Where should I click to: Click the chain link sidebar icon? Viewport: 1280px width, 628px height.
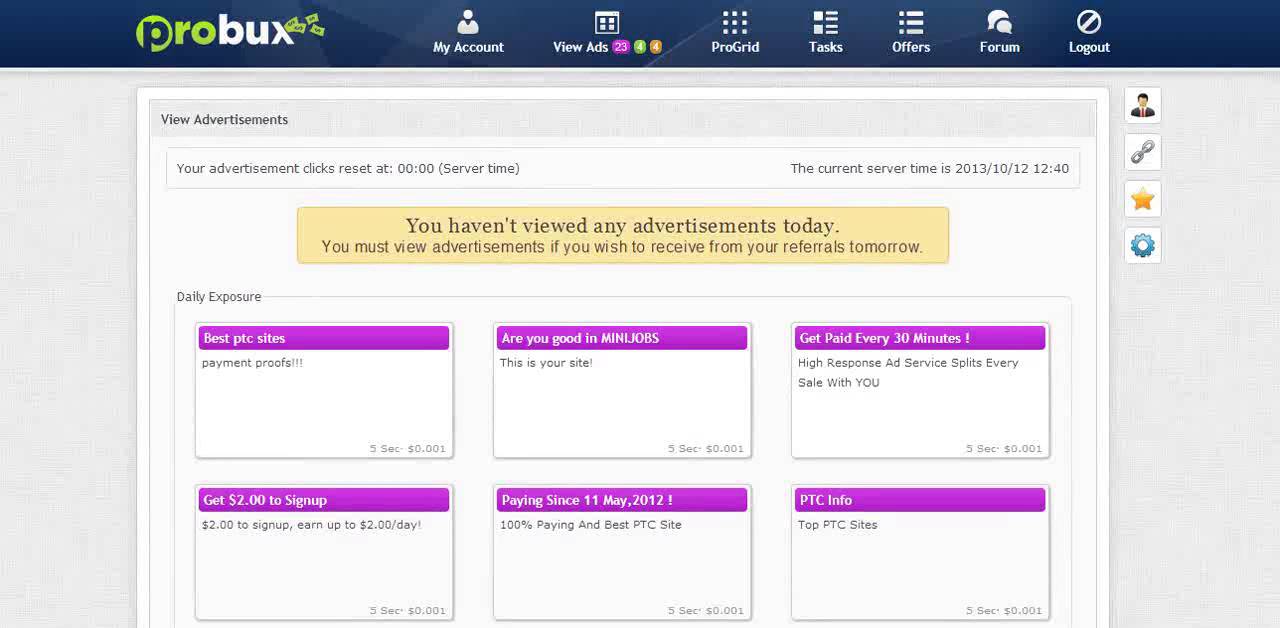pos(1143,151)
